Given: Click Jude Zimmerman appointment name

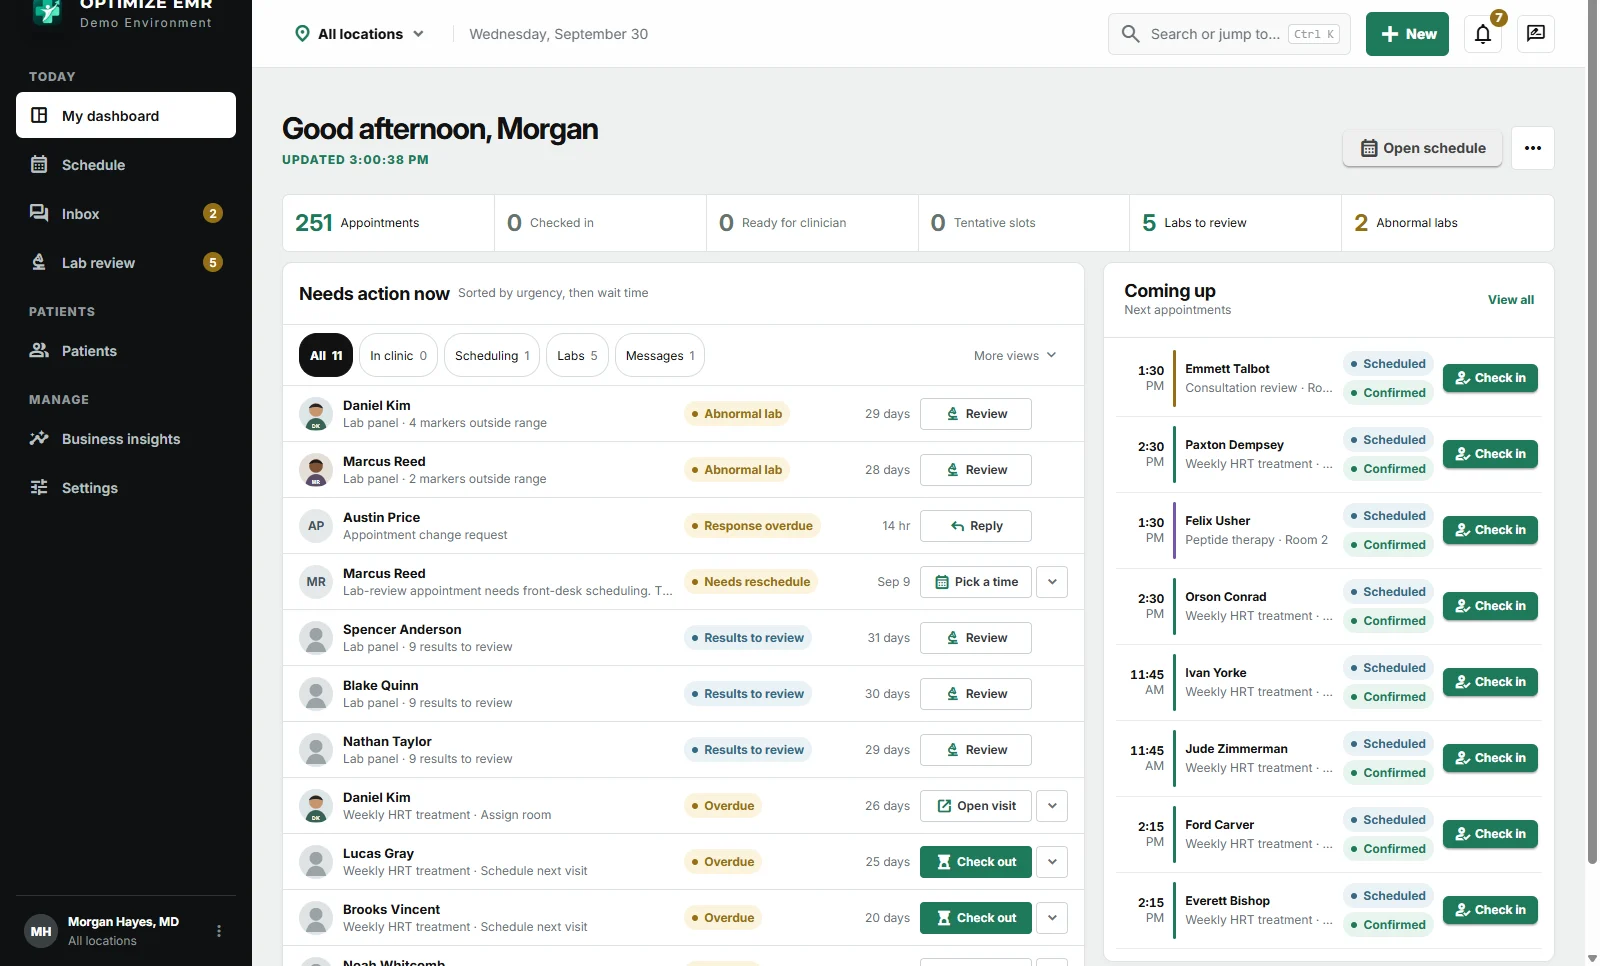Looking at the screenshot, I should [x=1236, y=749].
